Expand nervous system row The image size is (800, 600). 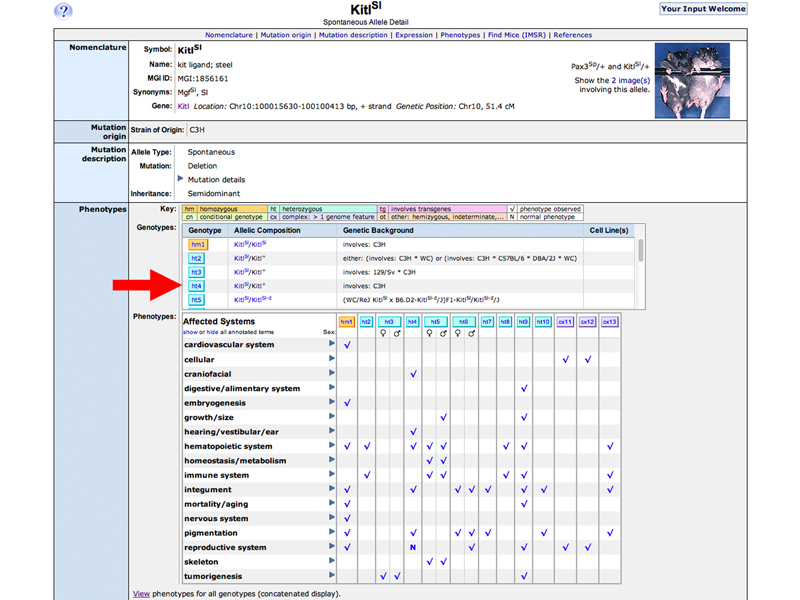tap(332, 517)
